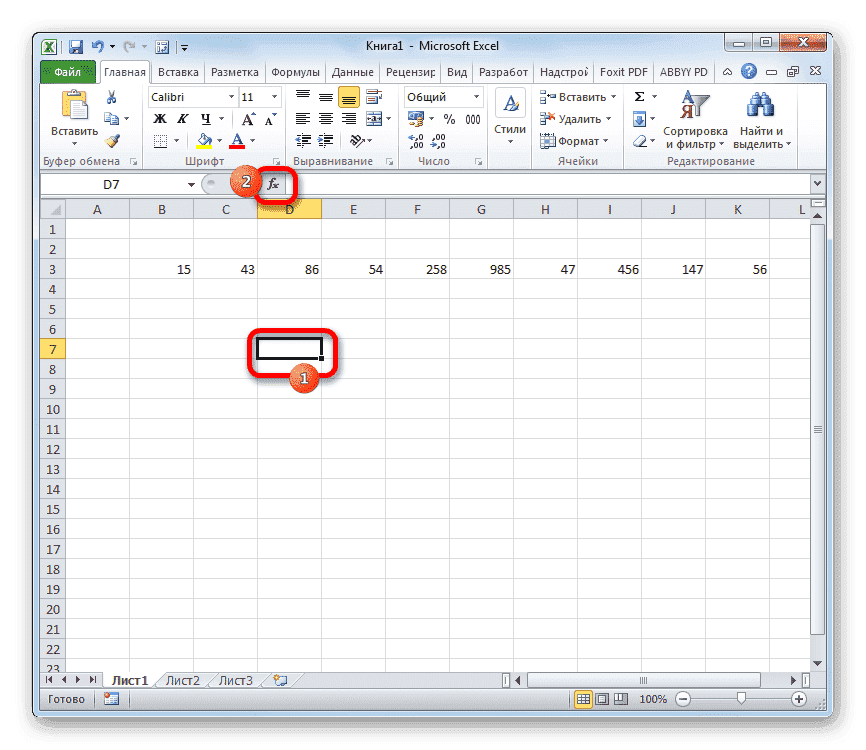
Task: Open the fill color dropdown arrow
Action: click(x=218, y=140)
